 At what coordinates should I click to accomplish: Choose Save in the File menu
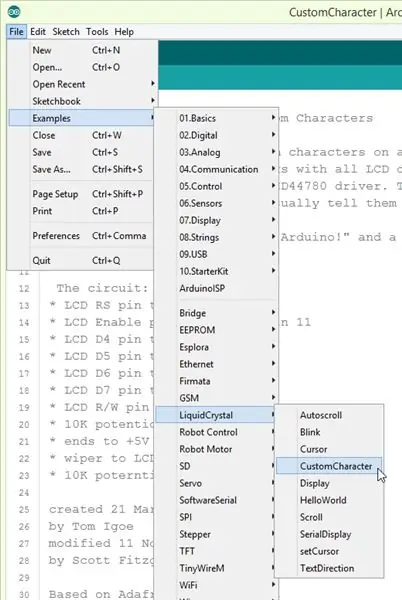click(82, 152)
